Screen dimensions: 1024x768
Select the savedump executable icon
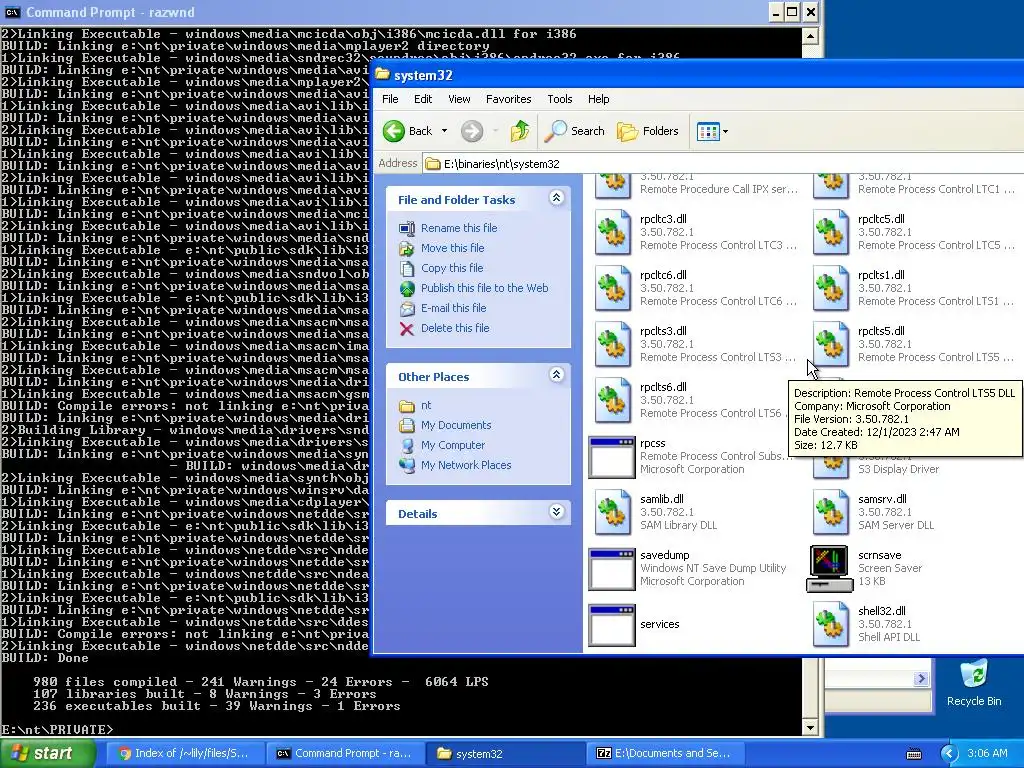click(x=612, y=569)
